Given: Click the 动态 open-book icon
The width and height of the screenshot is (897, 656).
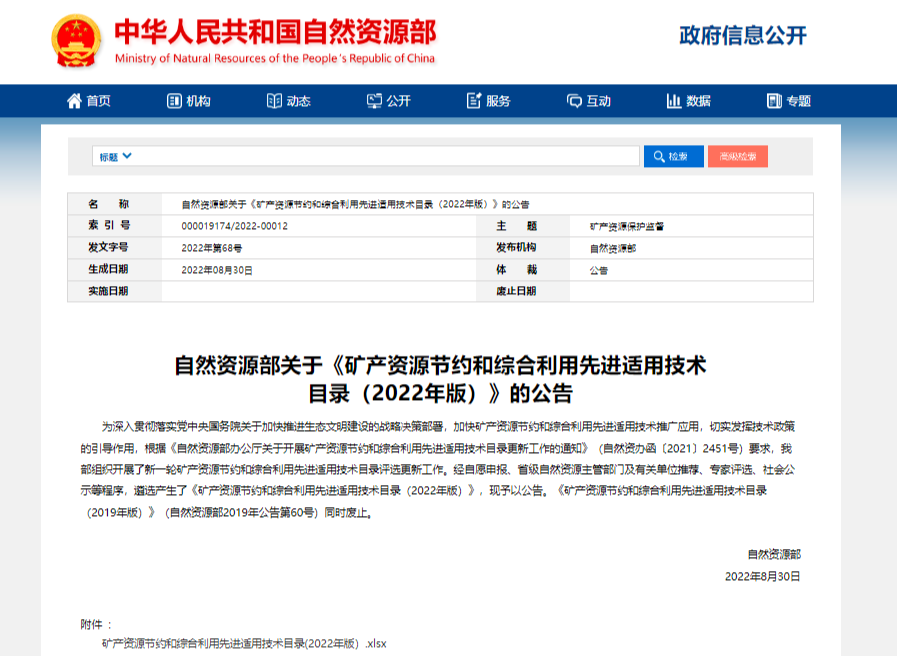Looking at the screenshot, I should click(x=274, y=101).
